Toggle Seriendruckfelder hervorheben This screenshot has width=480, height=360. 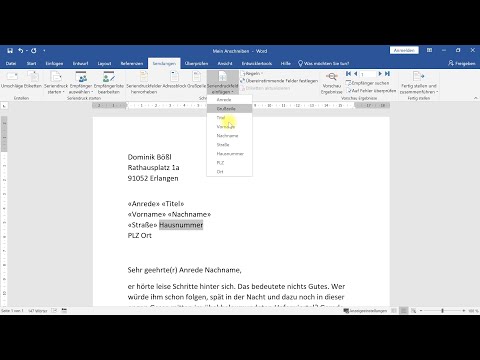point(144,83)
